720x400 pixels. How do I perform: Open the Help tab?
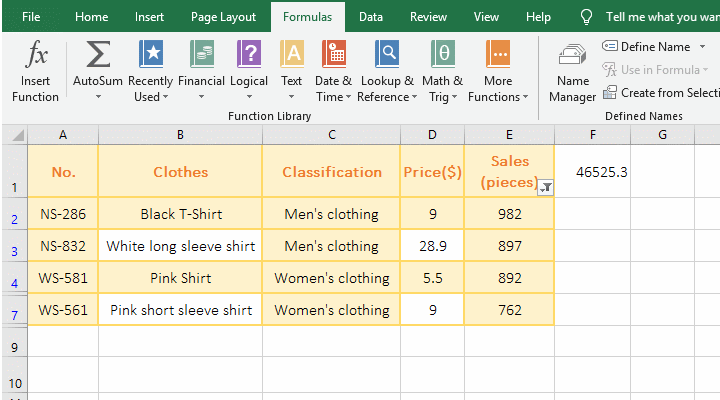[538, 17]
